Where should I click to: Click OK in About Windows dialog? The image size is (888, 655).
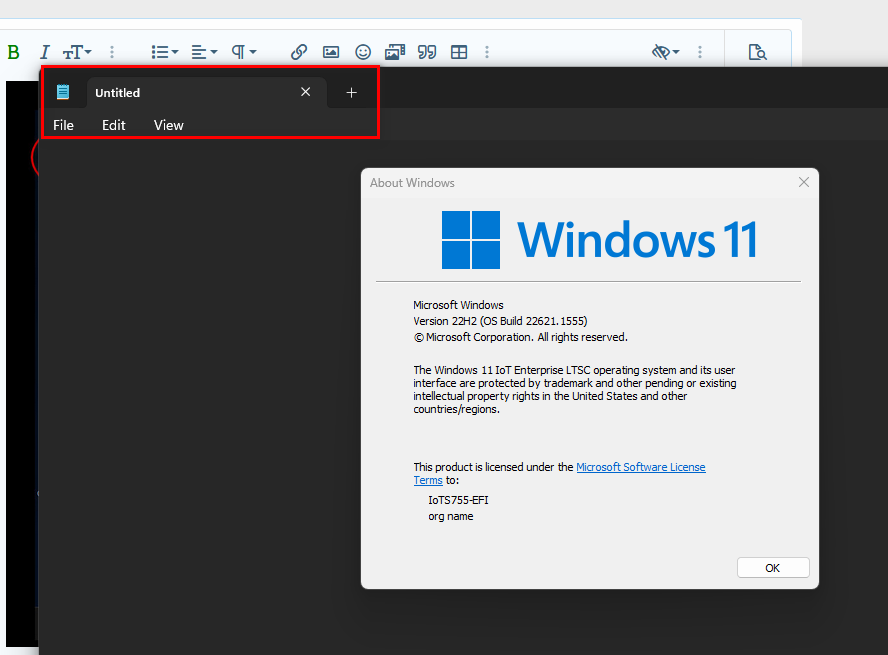point(773,568)
